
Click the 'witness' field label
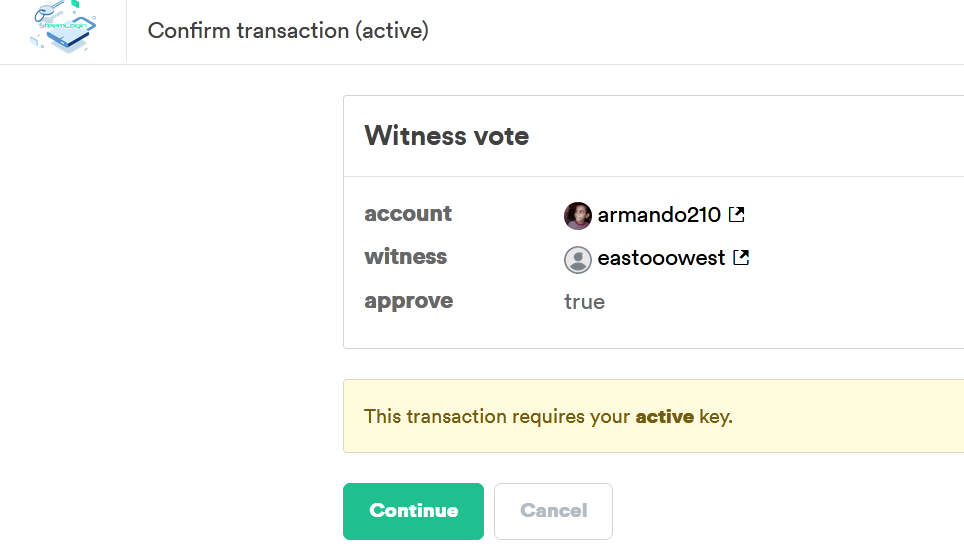[x=405, y=257]
